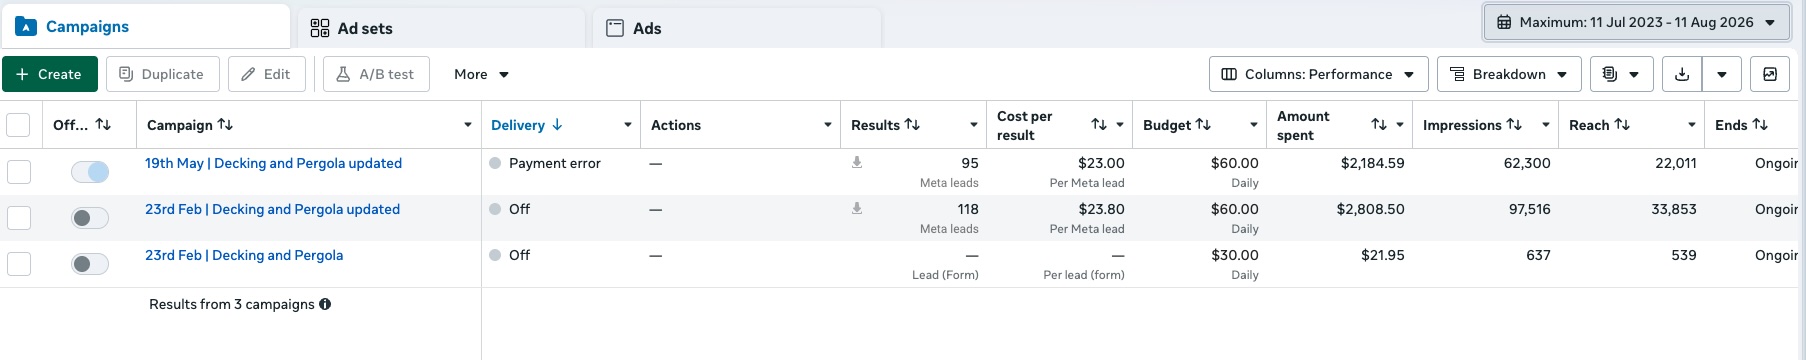Sort by the Delivery column header
The image size is (1806, 360).
tap(527, 125)
